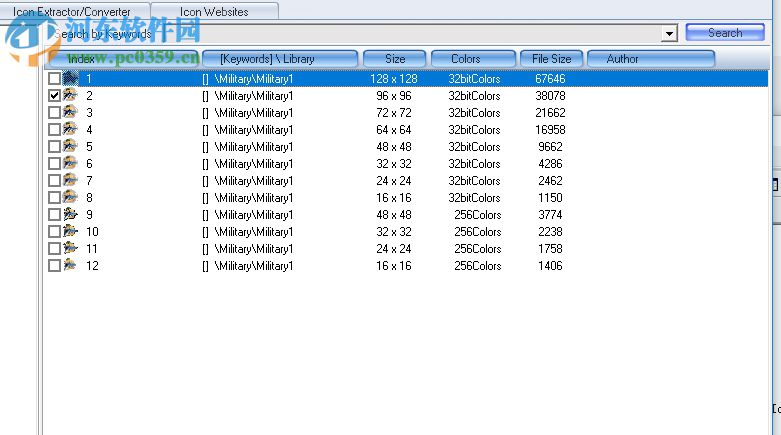Image resolution: width=781 pixels, height=435 pixels.
Task: Select the \Military\Military1 library entry in row 5
Action: (254, 146)
